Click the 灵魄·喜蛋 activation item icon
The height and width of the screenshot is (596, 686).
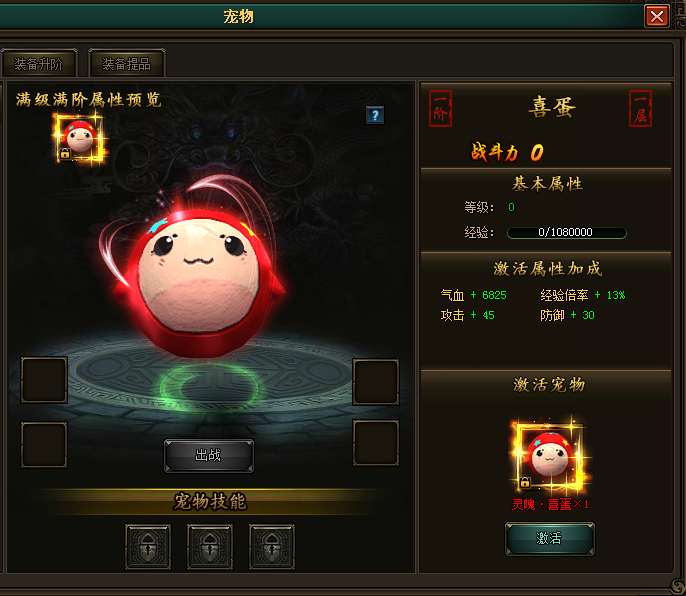550,456
